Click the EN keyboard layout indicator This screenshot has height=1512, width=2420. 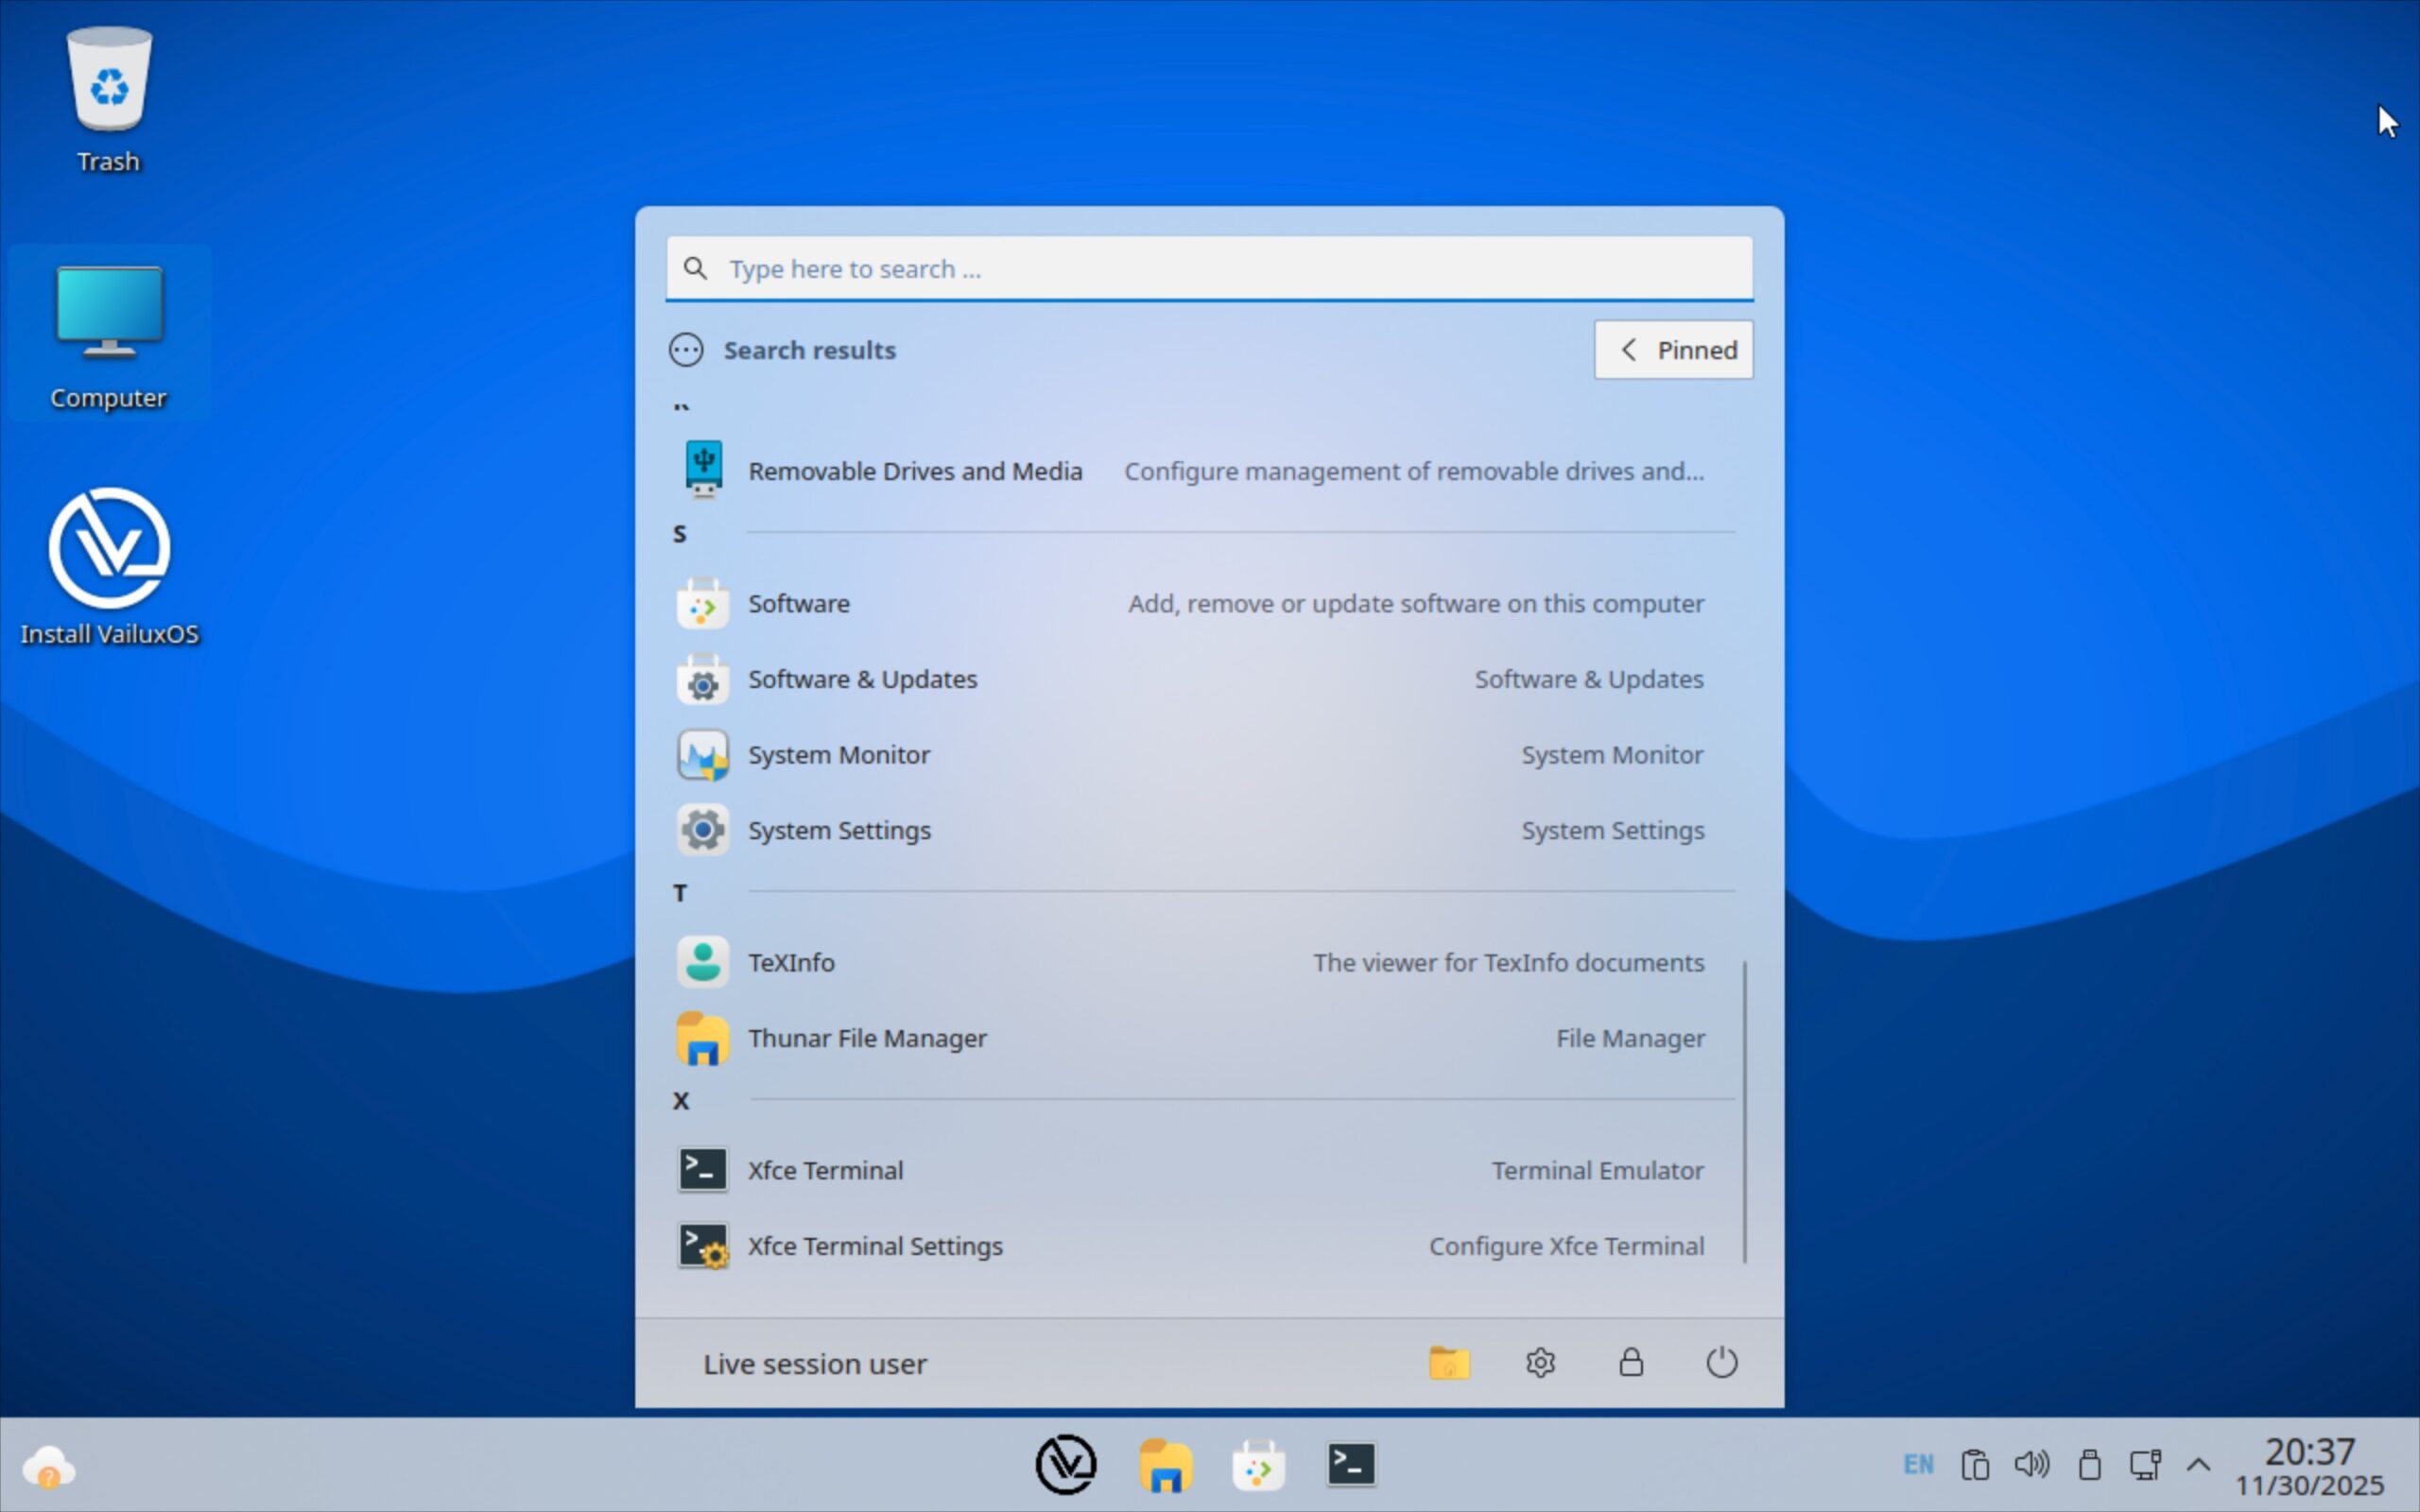point(1917,1465)
